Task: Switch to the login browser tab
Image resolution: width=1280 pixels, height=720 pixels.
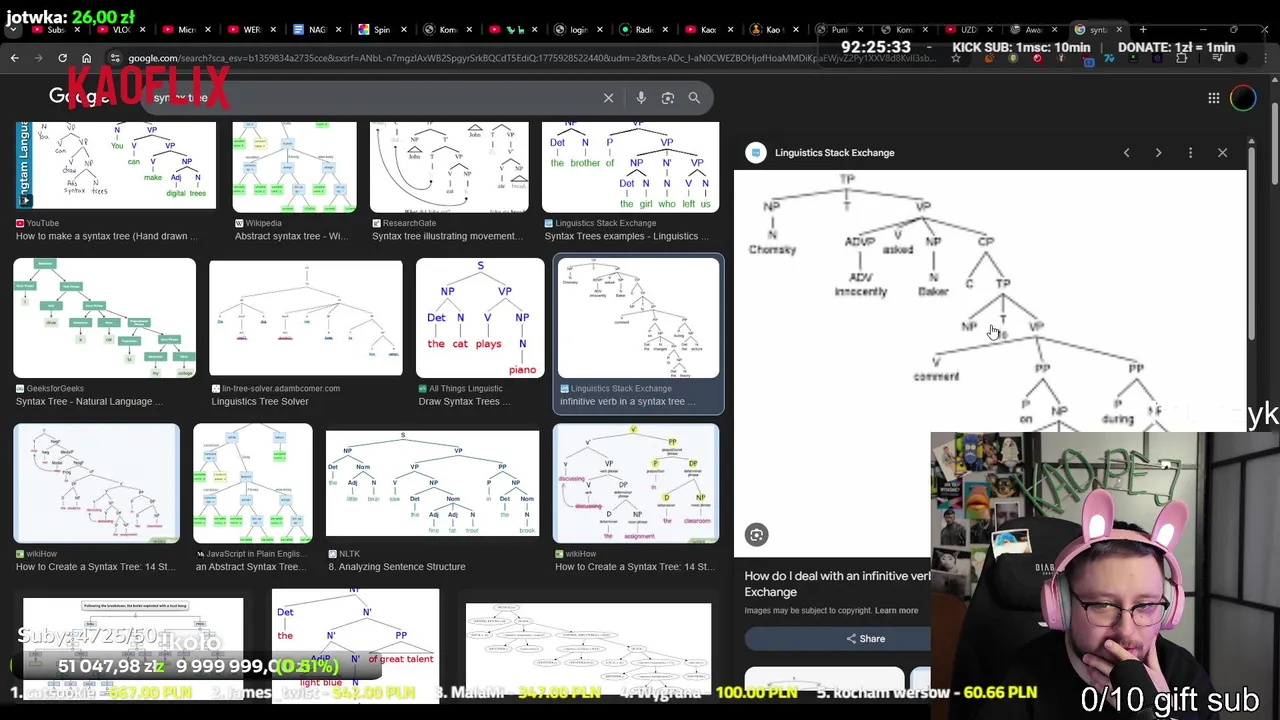Action: (x=577, y=30)
